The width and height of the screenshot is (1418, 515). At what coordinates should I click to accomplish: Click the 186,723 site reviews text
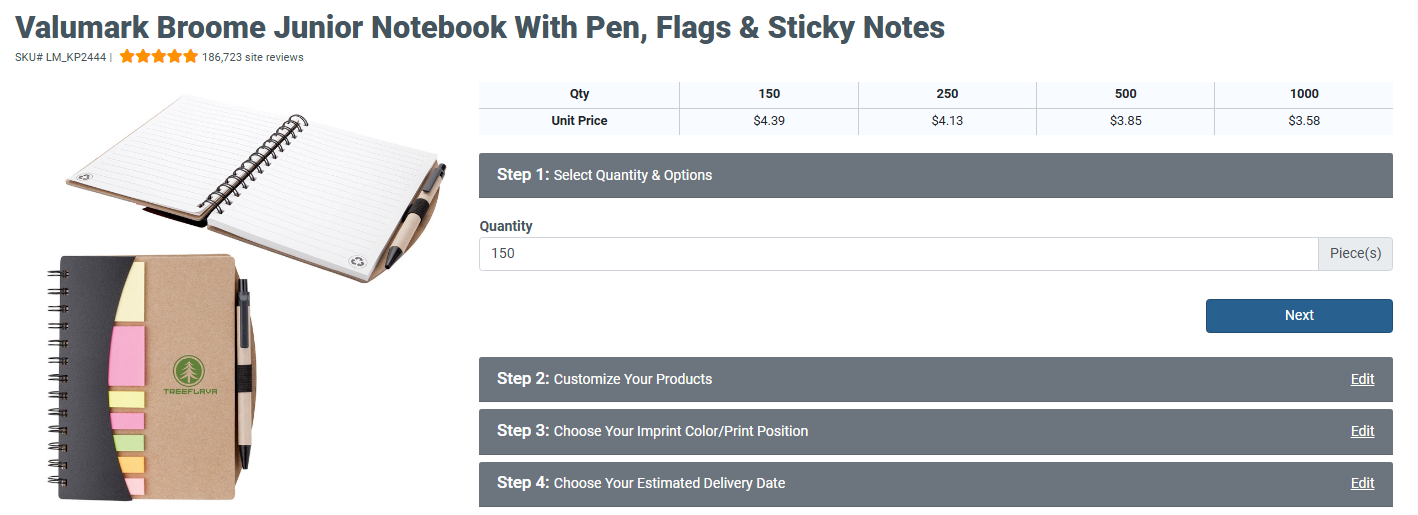[x=252, y=57]
